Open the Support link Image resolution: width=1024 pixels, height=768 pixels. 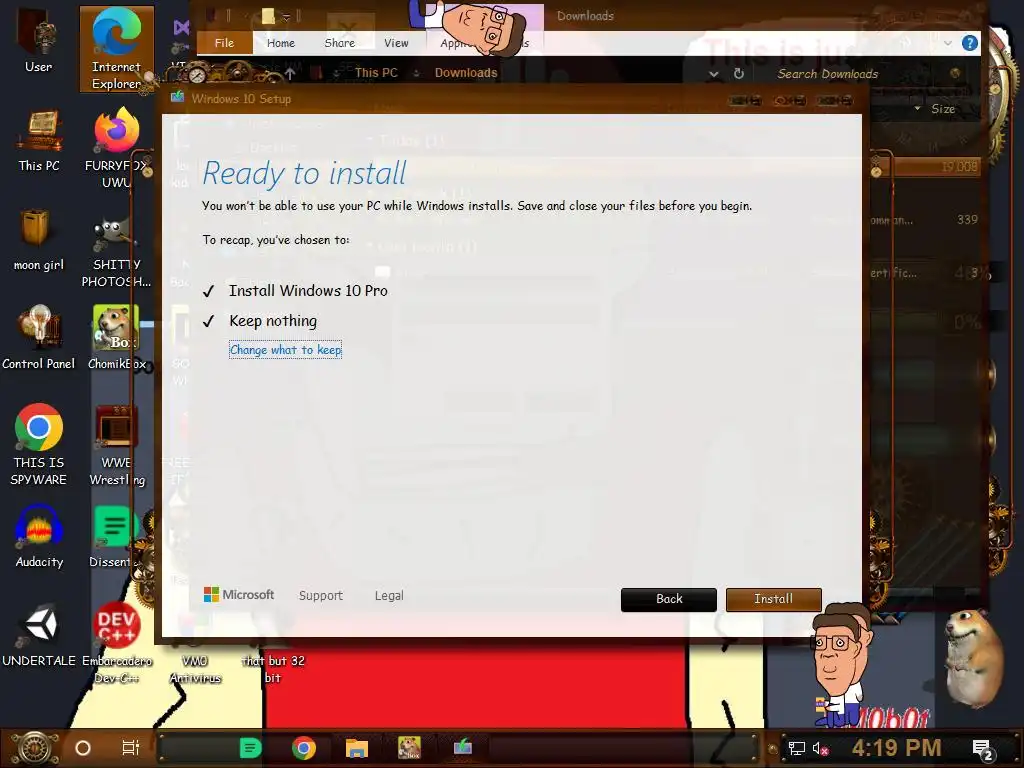pos(321,596)
